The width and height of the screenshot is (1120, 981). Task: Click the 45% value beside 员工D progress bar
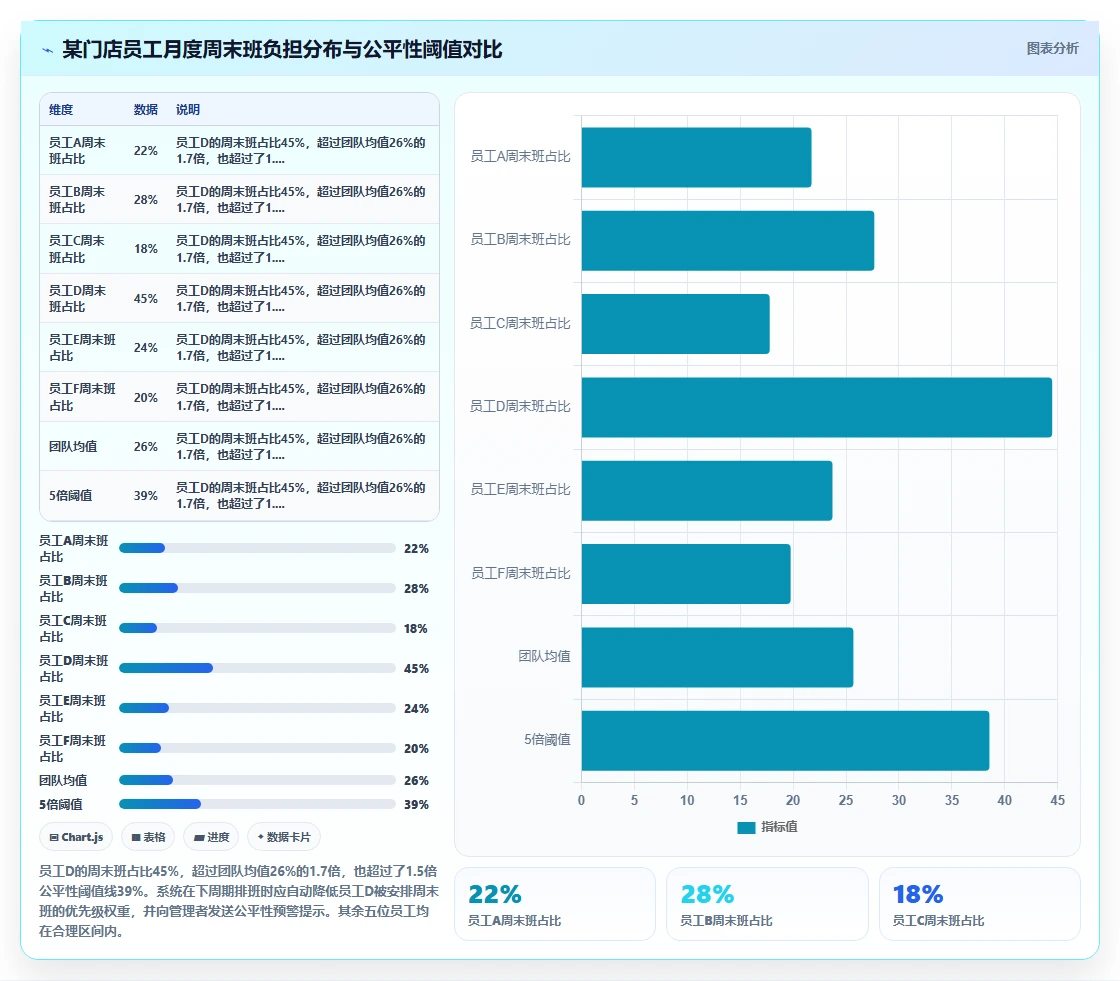pos(416,669)
